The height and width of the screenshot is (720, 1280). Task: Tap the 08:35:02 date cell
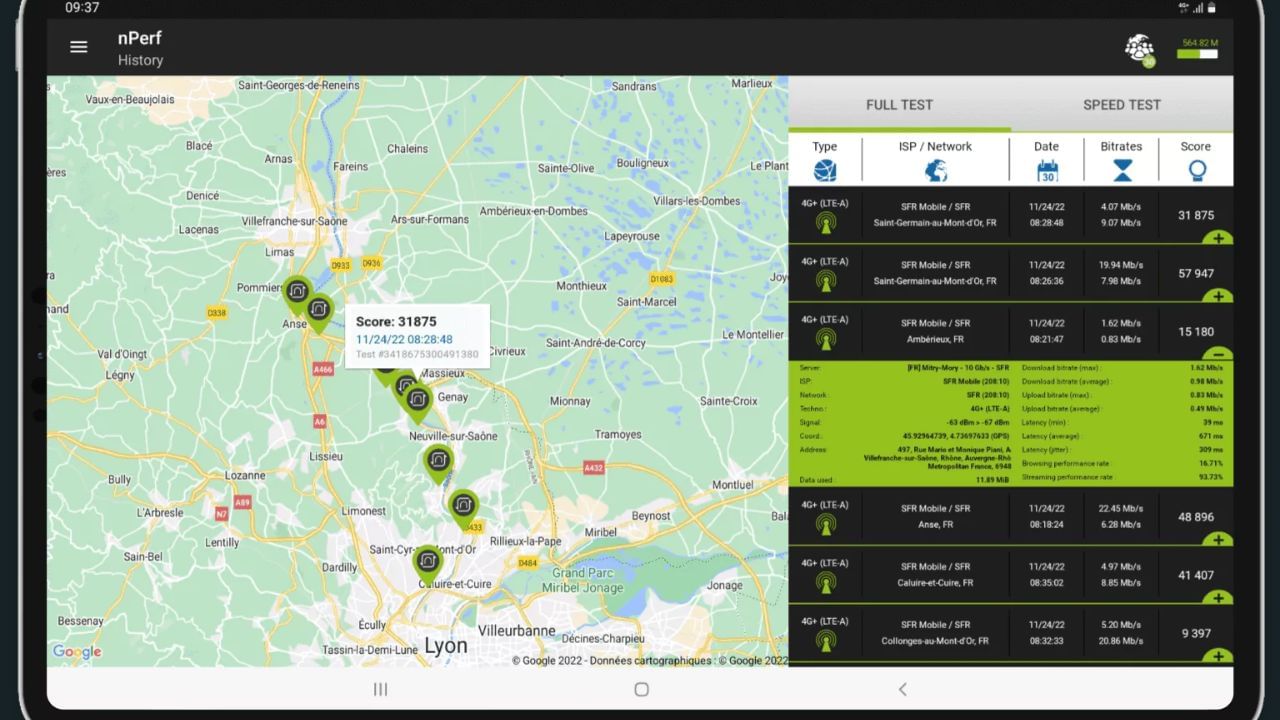pos(1046,582)
